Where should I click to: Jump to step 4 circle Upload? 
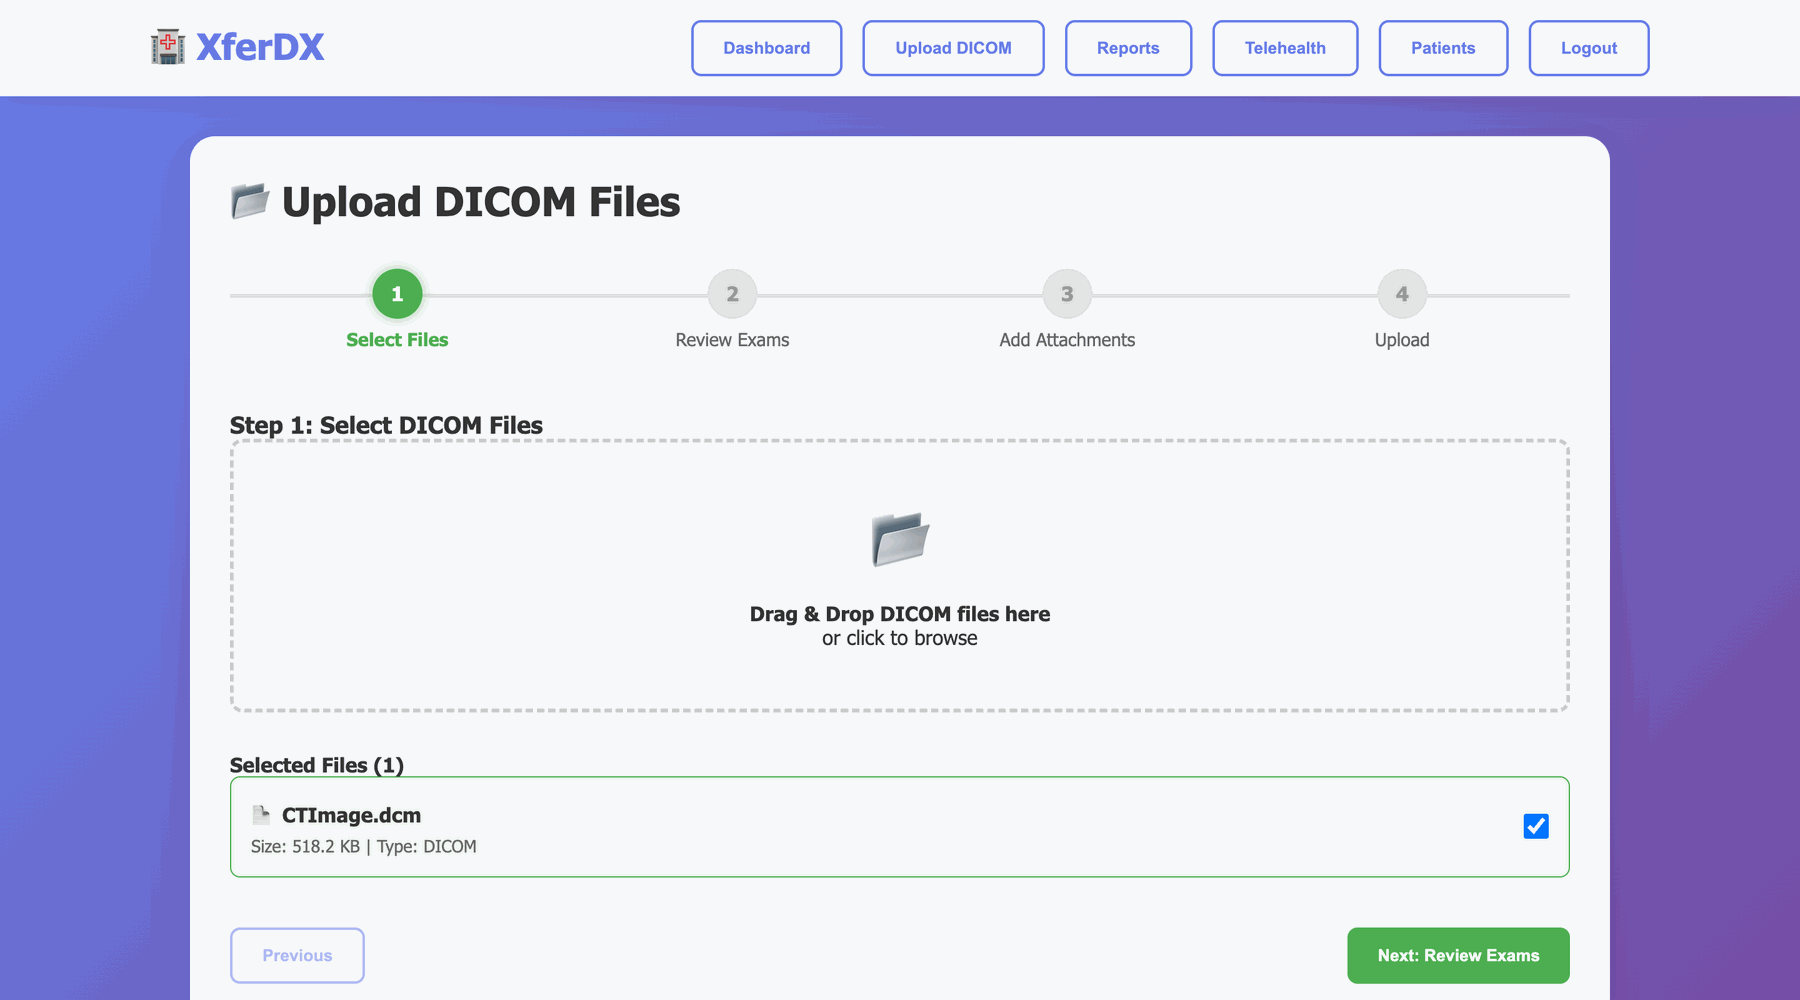1402,294
